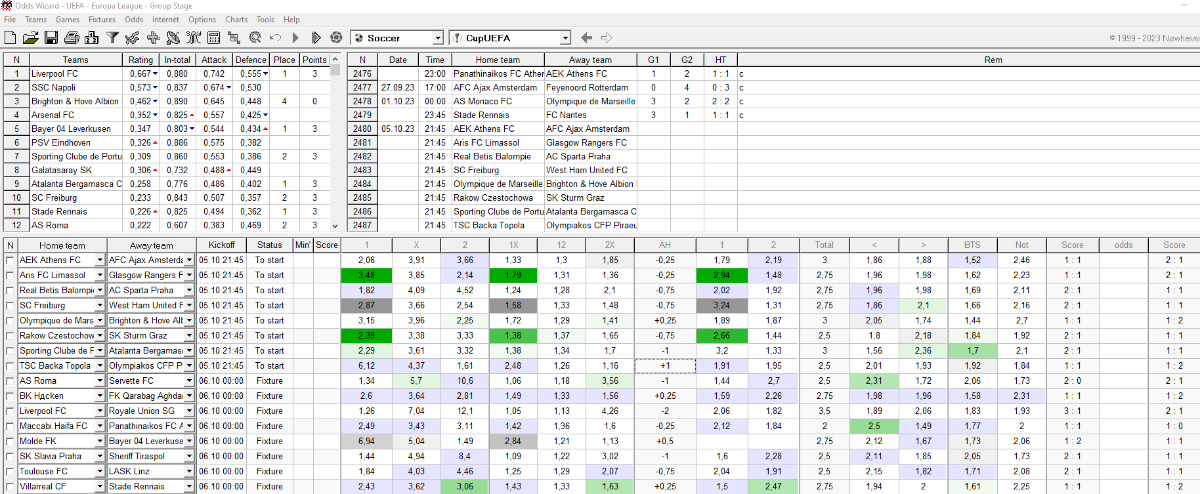Screen dimensions: 1200x494
Task: Open the CupUEFA league dropdown
Action: click(565, 38)
